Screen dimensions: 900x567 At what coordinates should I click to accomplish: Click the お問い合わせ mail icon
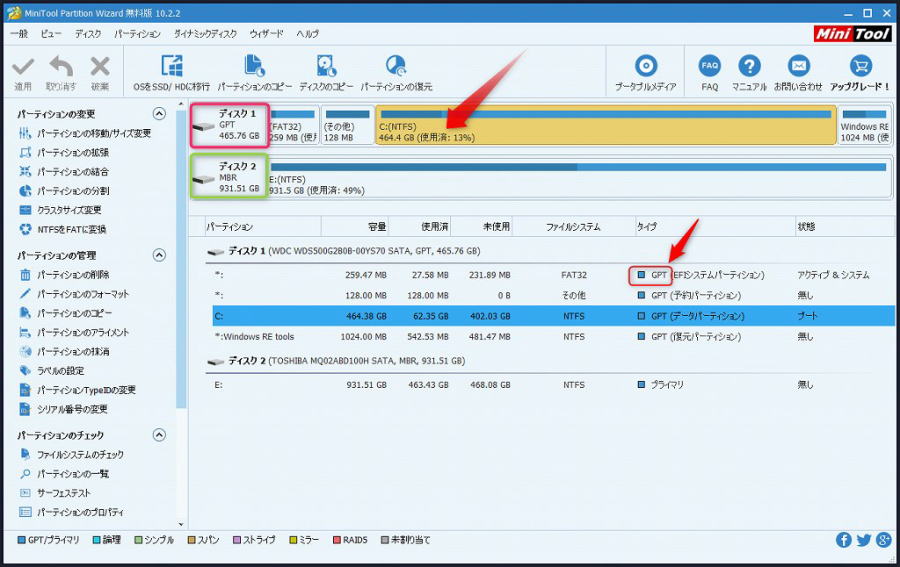(x=798, y=66)
